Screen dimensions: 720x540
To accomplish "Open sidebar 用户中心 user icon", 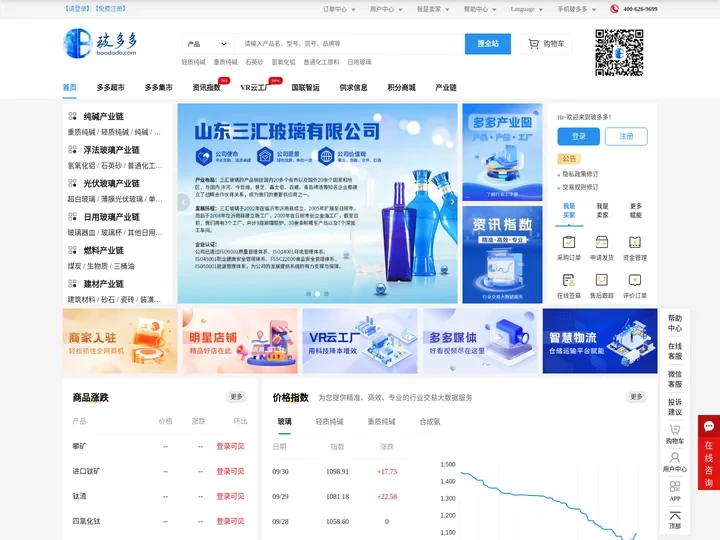I will [675, 458].
